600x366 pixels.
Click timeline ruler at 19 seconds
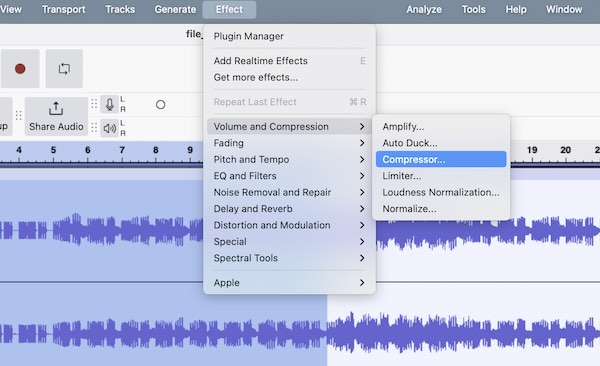click(532, 150)
